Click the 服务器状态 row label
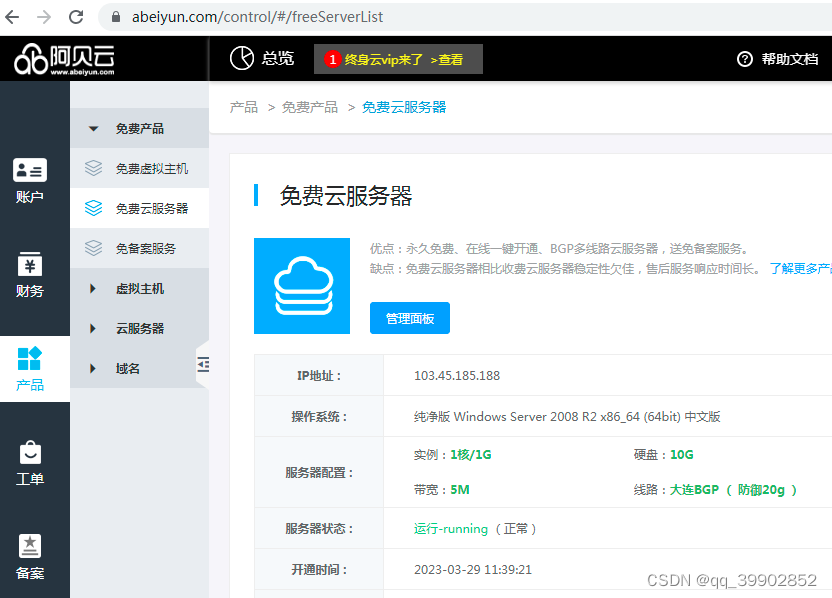The height and width of the screenshot is (598, 832). (x=319, y=529)
